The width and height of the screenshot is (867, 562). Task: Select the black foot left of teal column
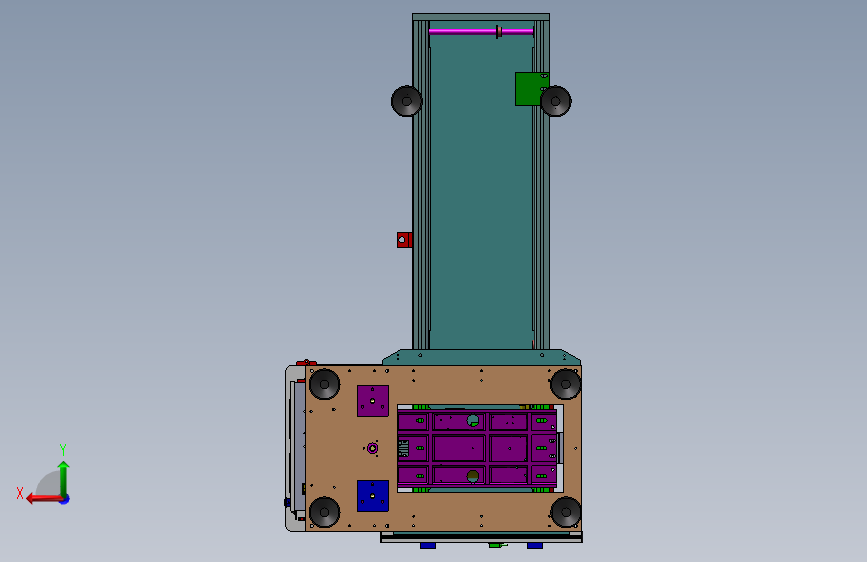coord(406,101)
